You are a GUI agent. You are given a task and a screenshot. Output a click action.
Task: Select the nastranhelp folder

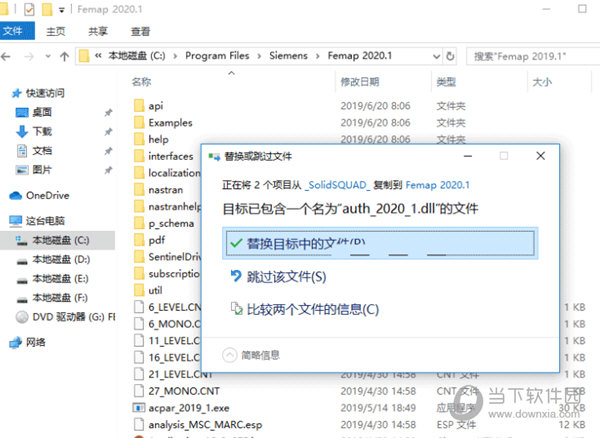coord(174,207)
